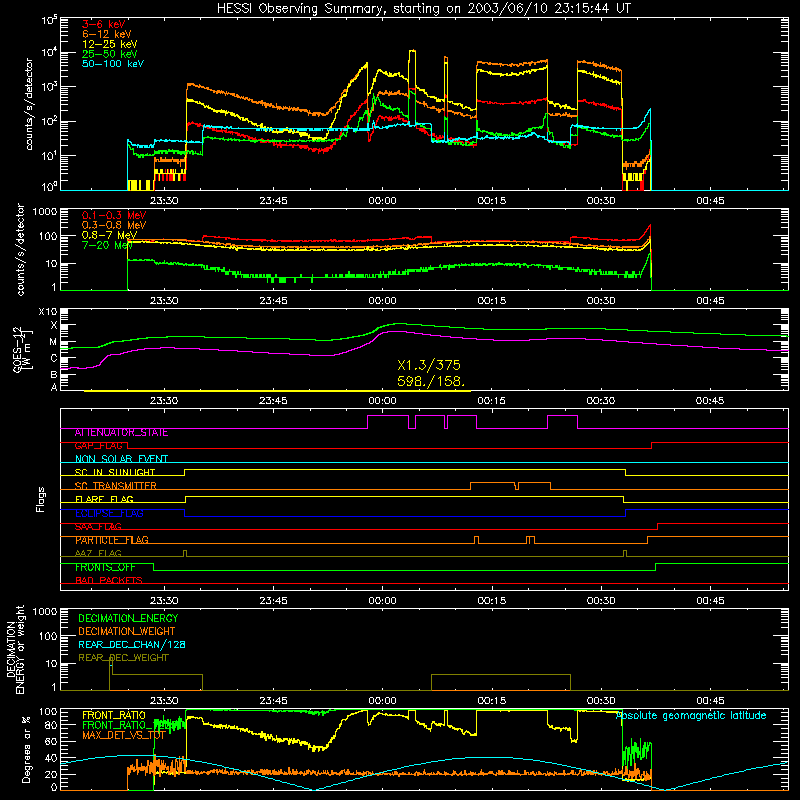The image size is (800, 800).
Task: Click the DECIMATION_WEIGHT legend entry
Action: pyautogui.click(x=127, y=632)
